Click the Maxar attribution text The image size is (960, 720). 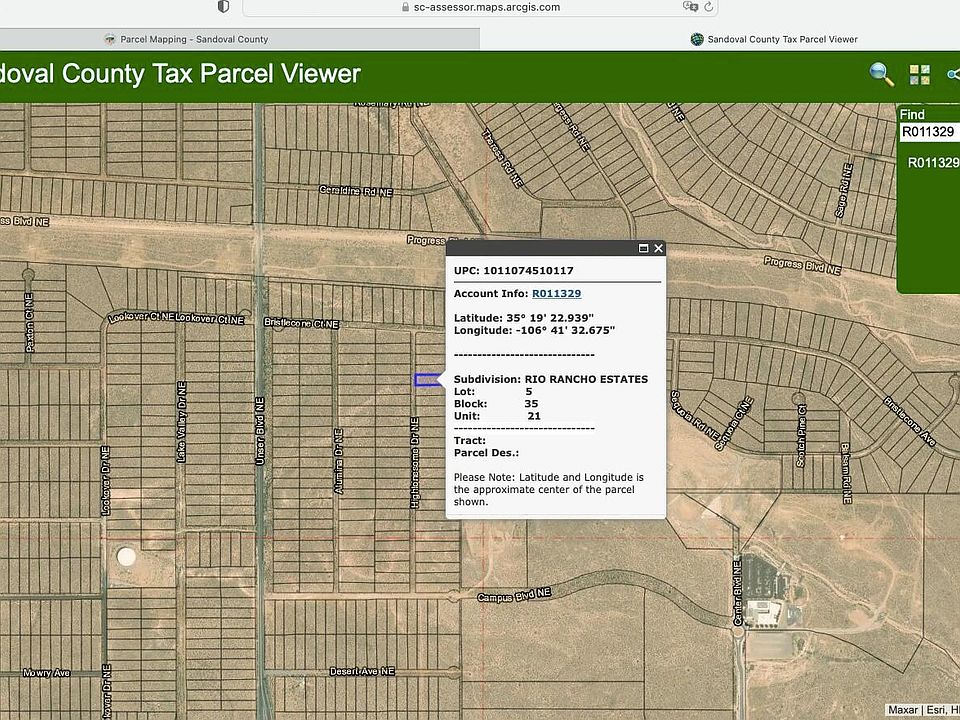[x=903, y=710]
